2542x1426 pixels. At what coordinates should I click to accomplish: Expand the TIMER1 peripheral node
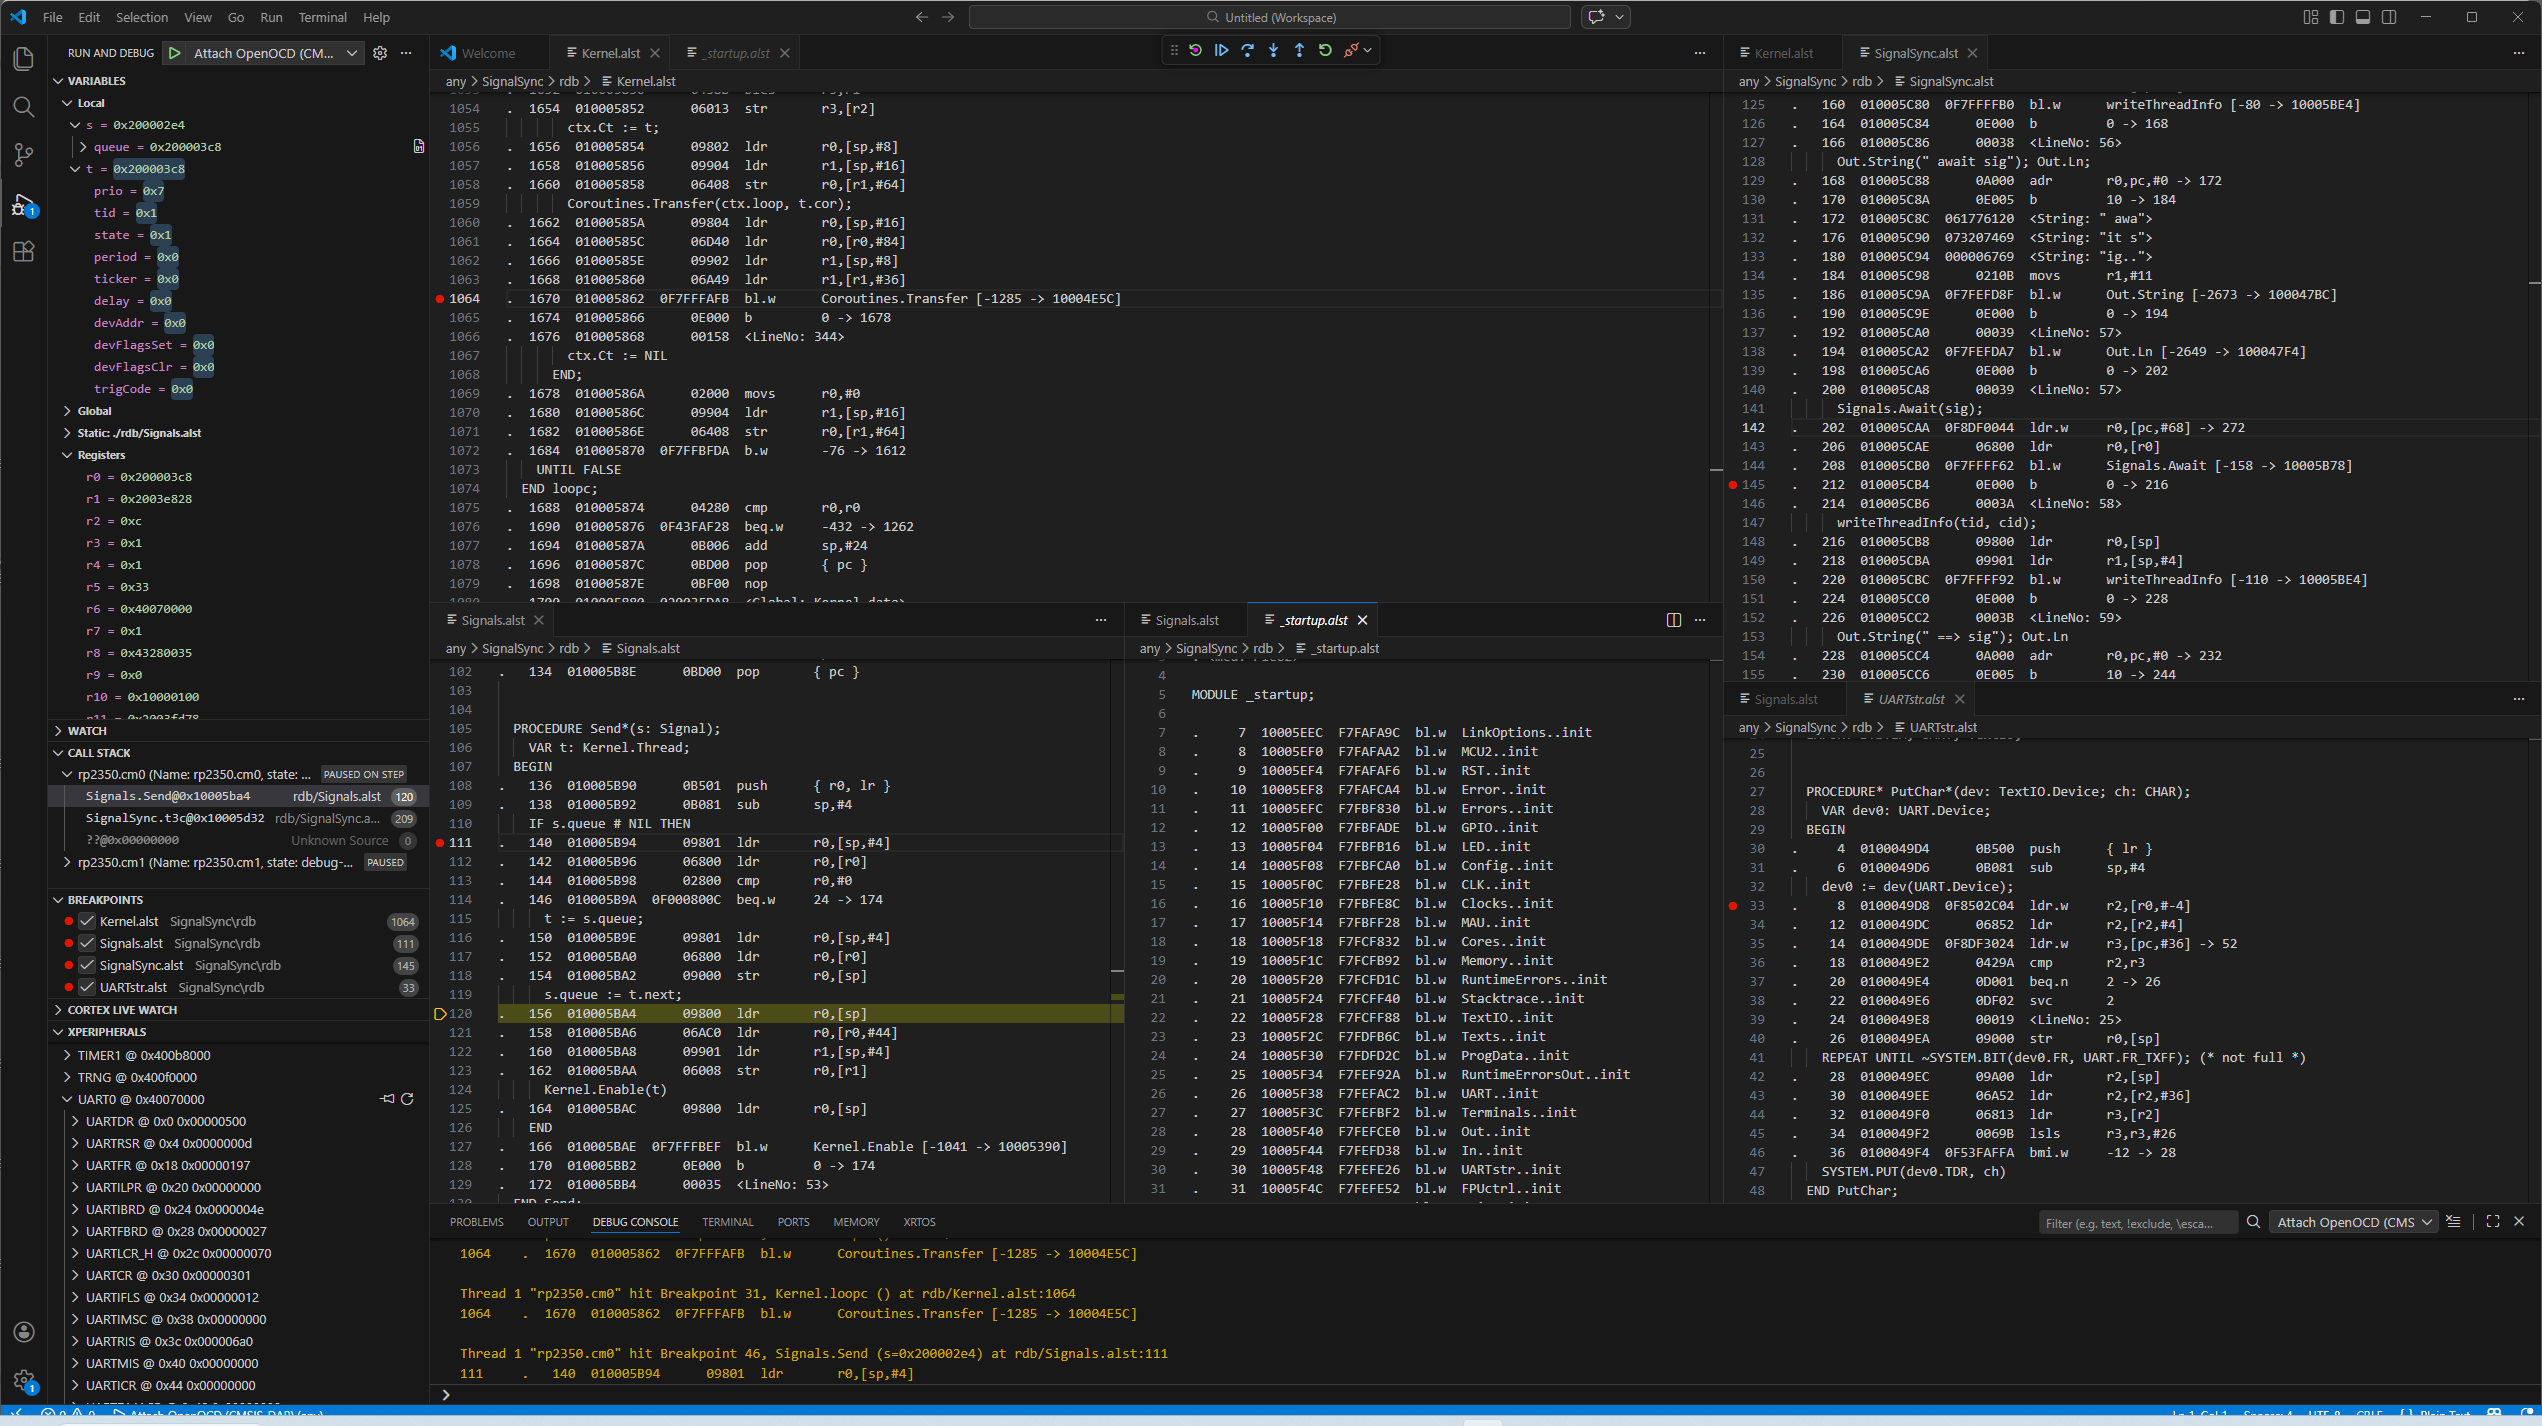click(67, 1055)
